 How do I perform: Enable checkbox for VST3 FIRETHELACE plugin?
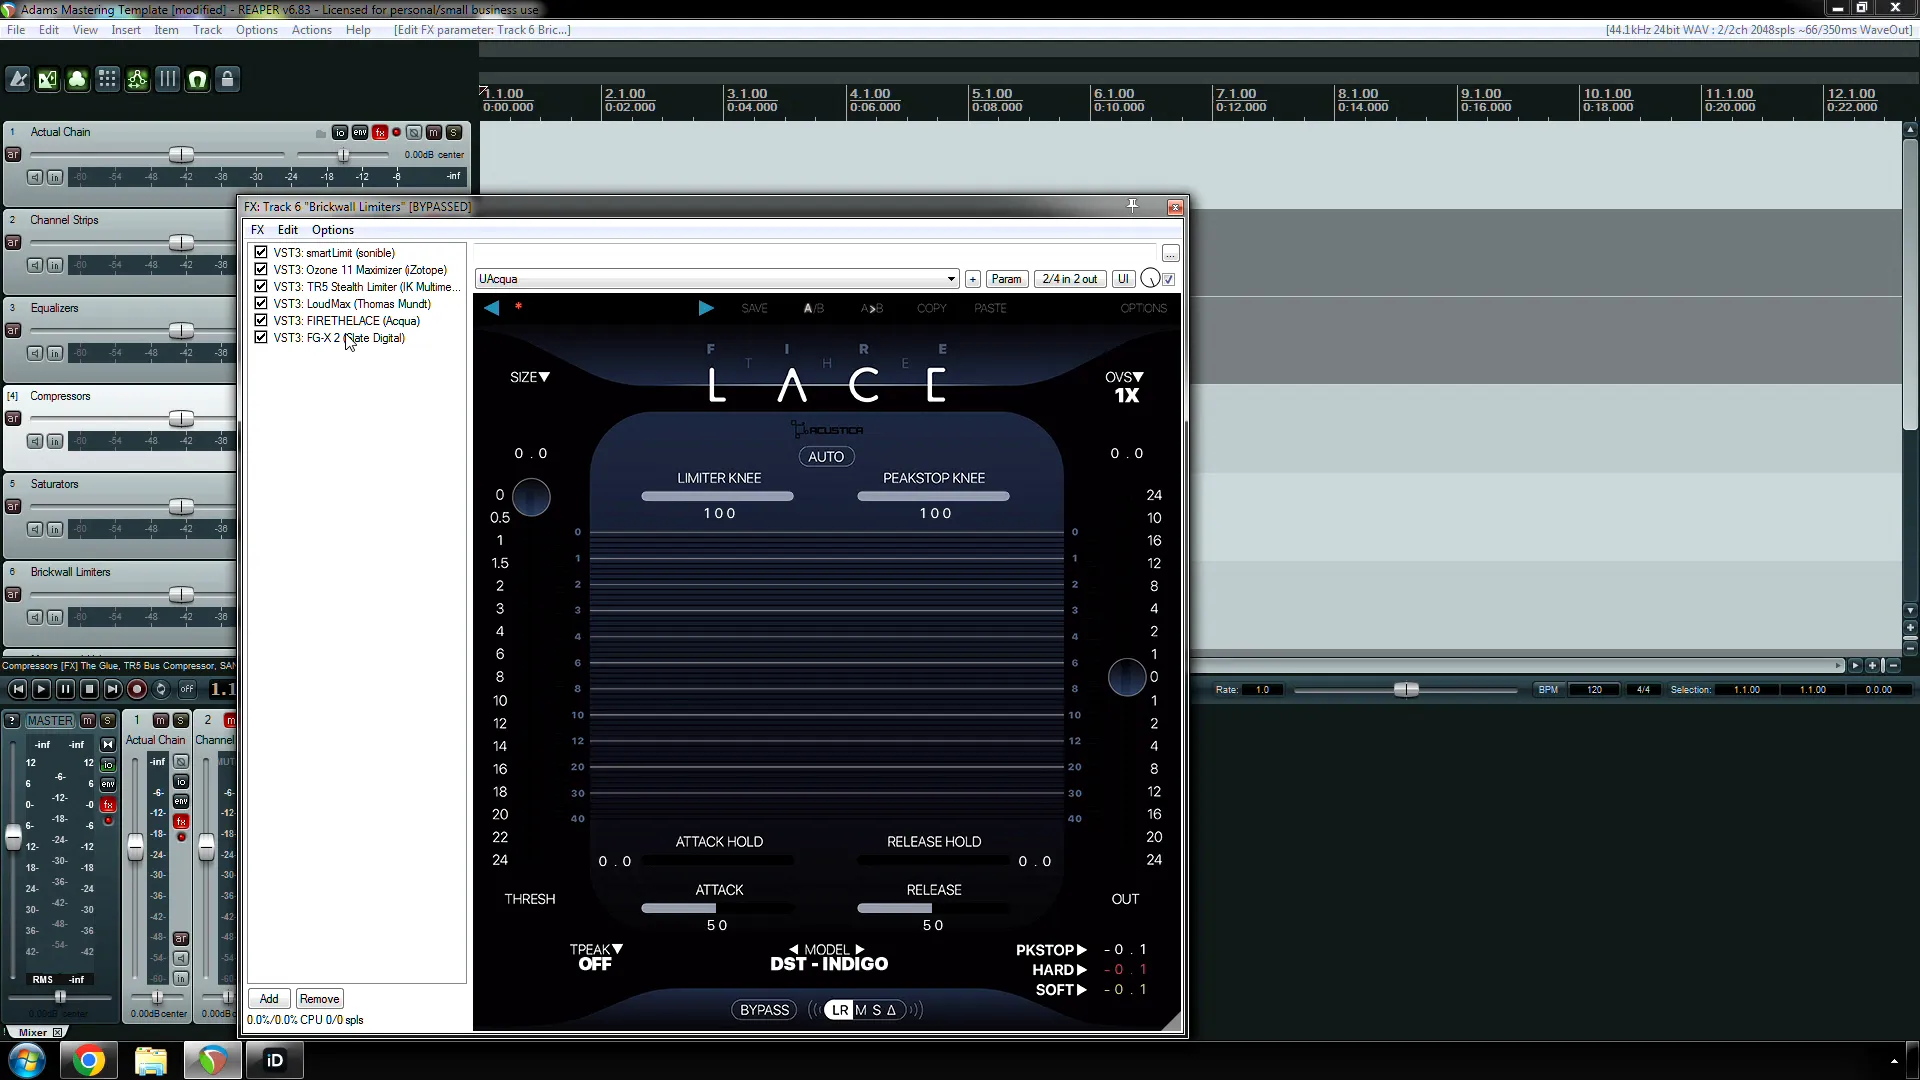[260, 319]
